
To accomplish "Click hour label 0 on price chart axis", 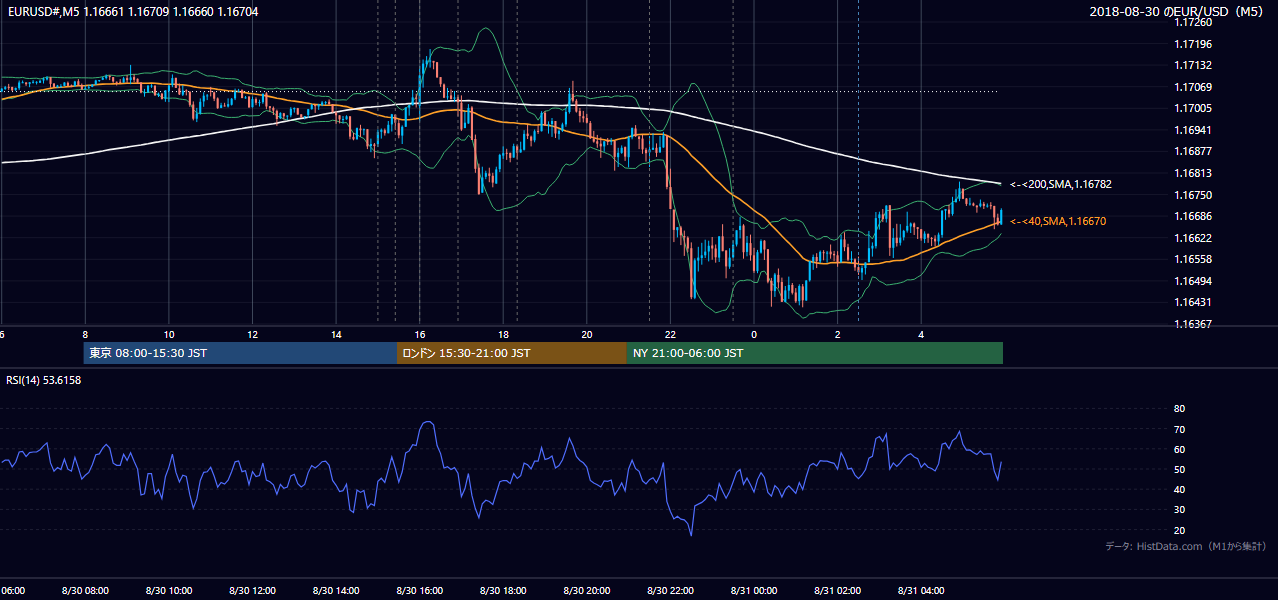I will coord(754,334).
